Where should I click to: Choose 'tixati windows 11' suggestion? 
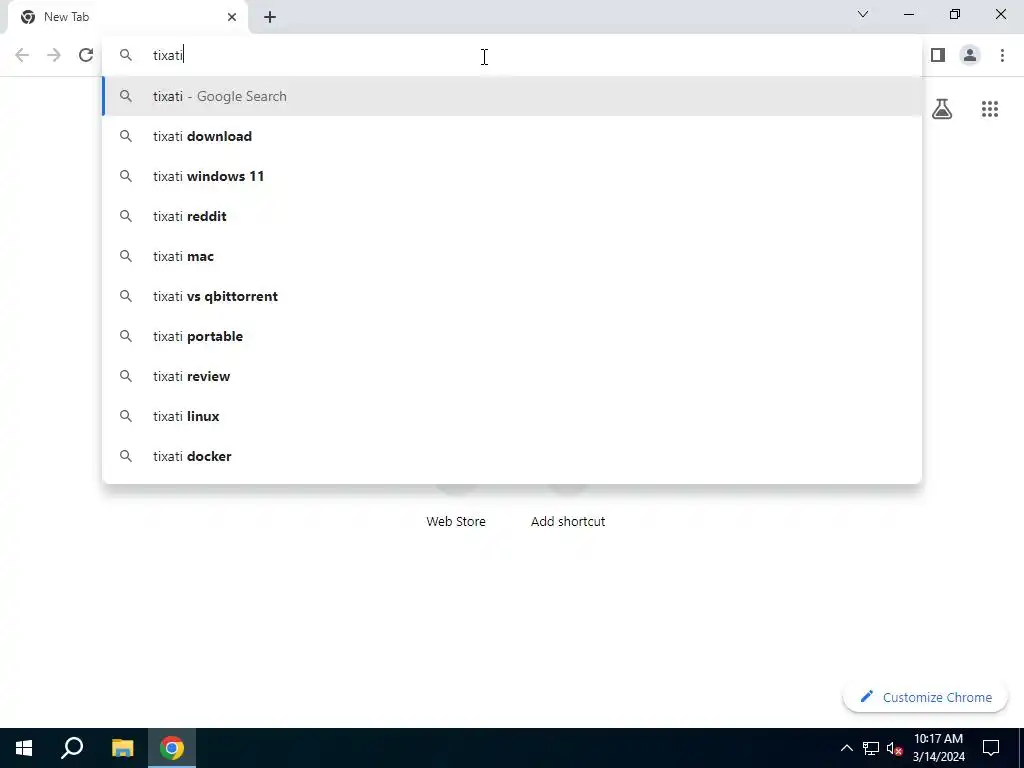coord(512,176)
